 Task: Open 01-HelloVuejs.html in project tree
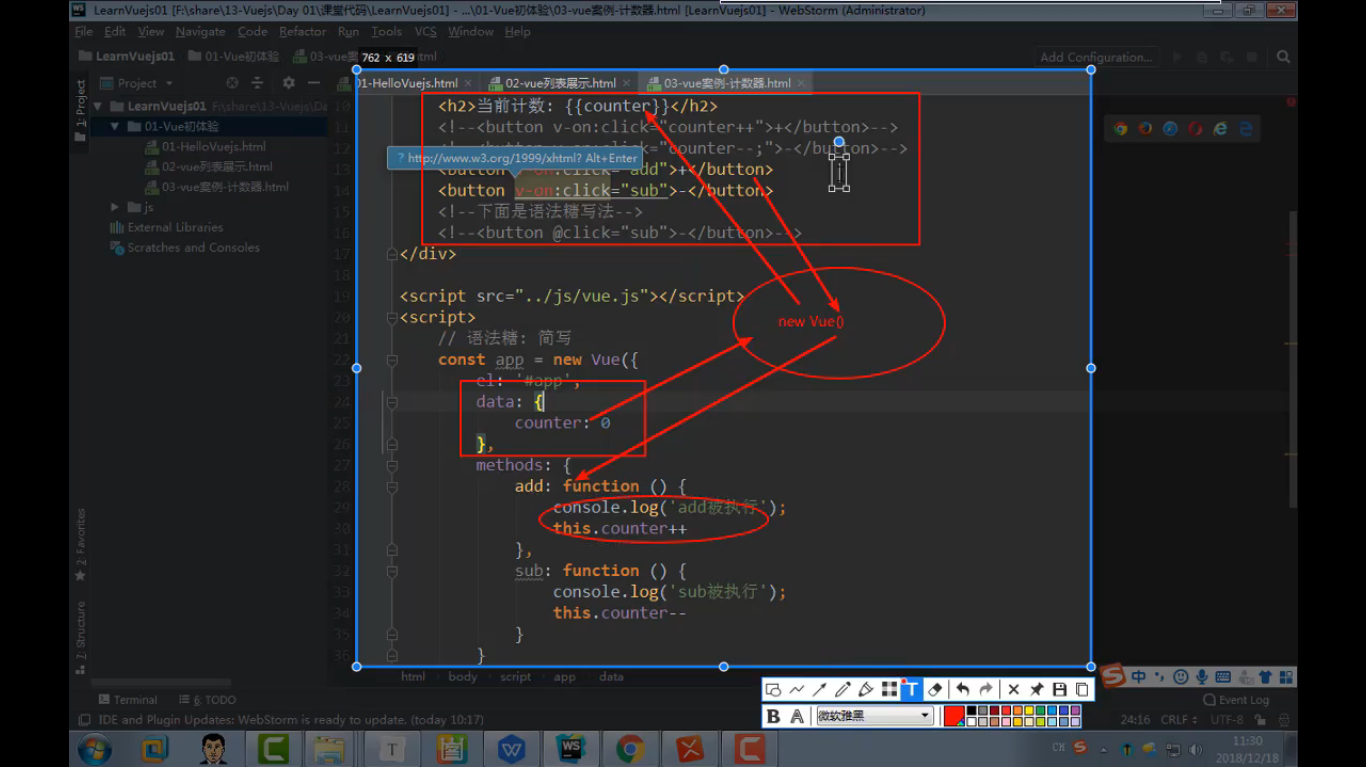[x=207, y=147]
